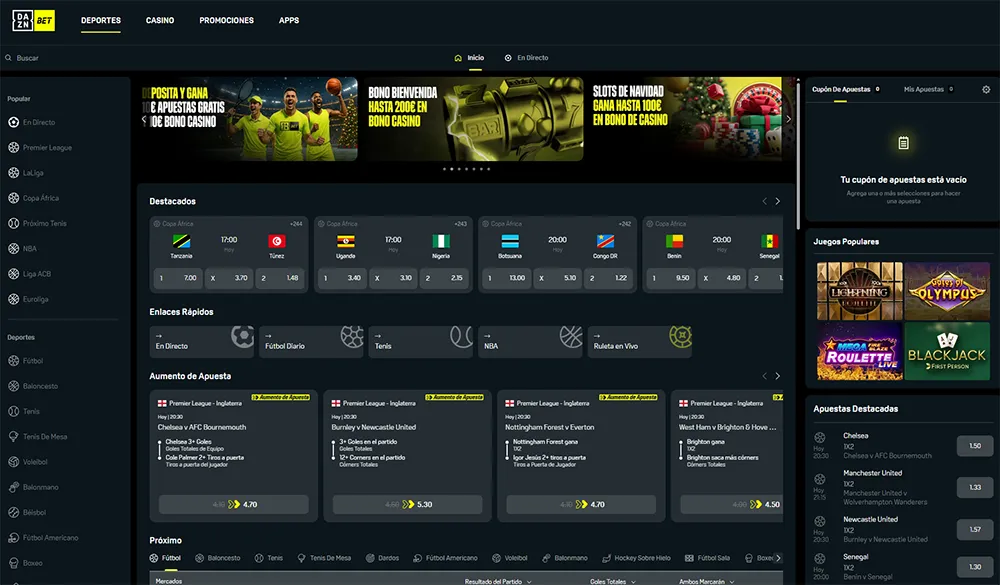
Task: Select Voleibol in sidebar
Action: pyautogui.click(x=27, y=462)
